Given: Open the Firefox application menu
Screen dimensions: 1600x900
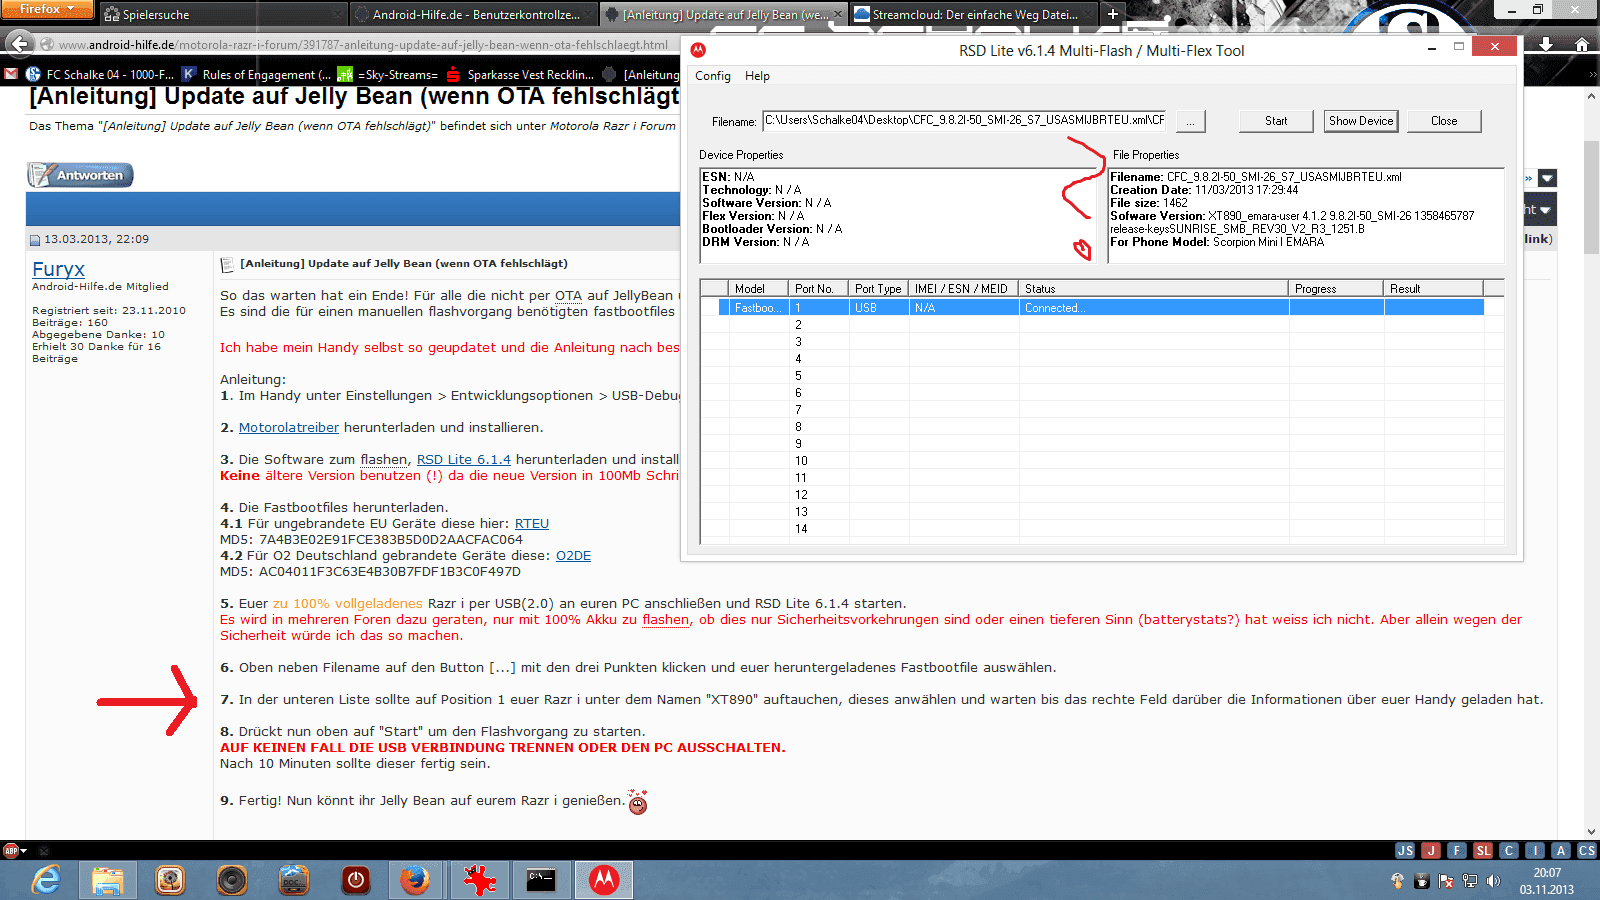Looking at the screenshot, I should 47,9.
